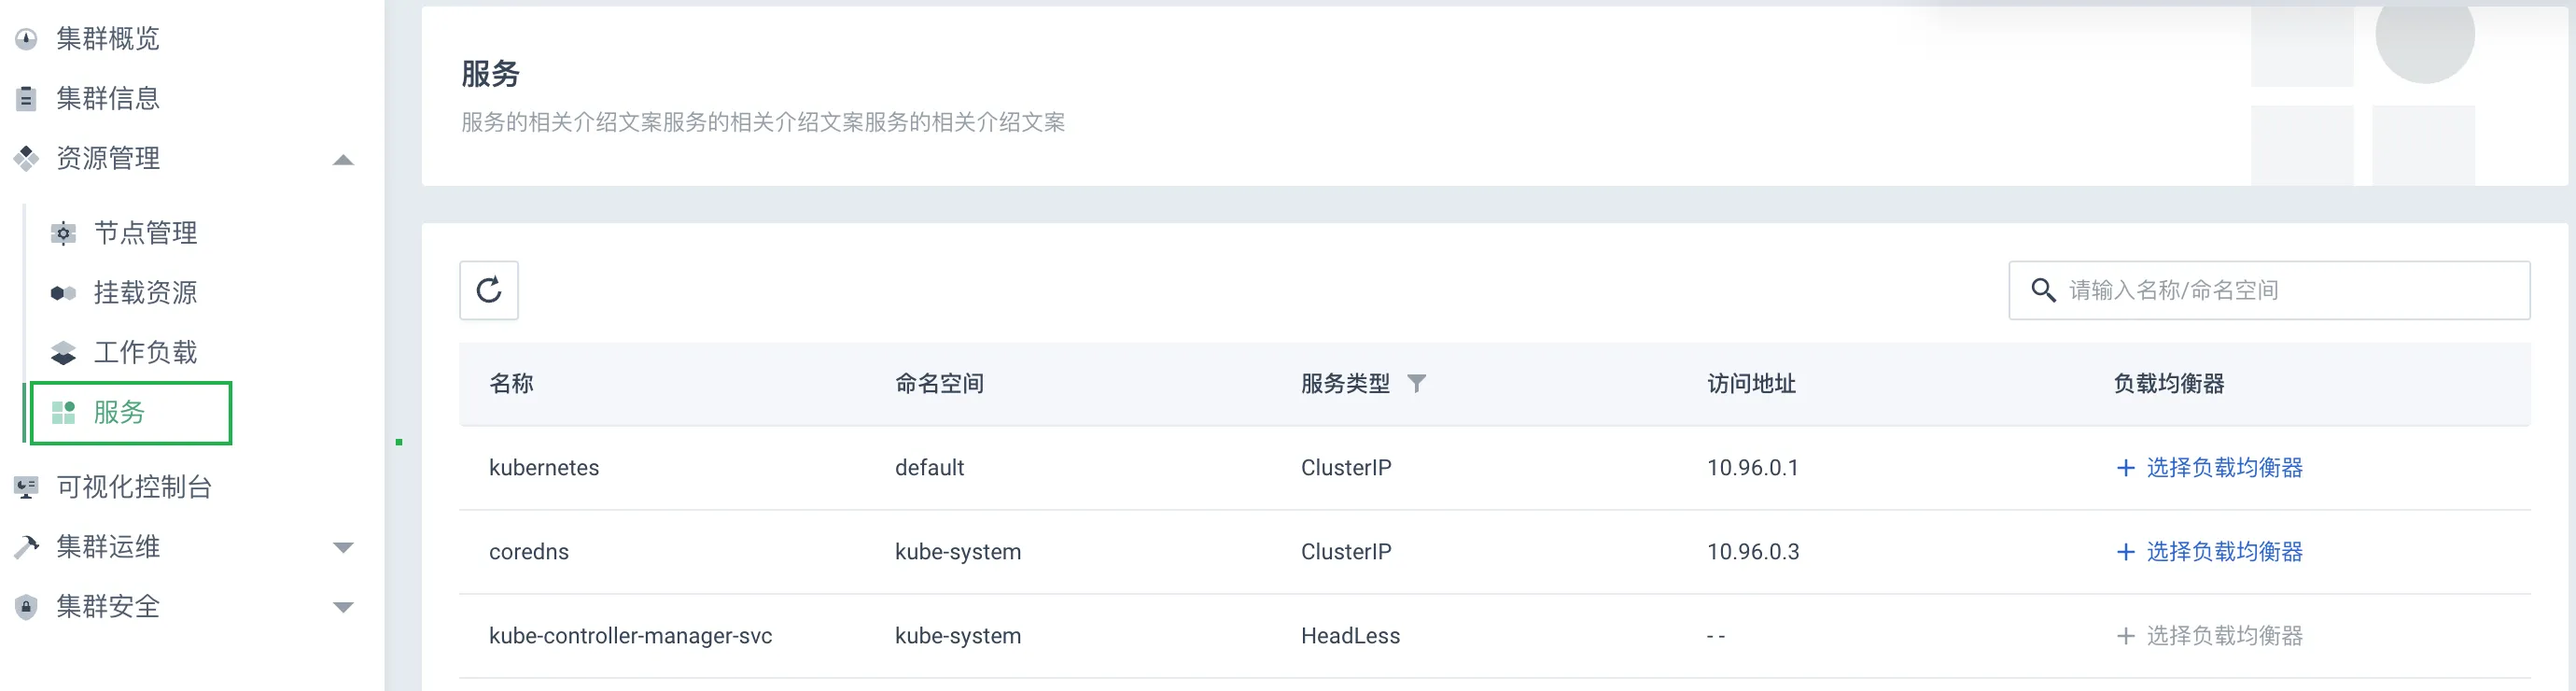Click the 资源管理 diamond icon
The width and height of the screenshot is (2576, 691).
point(26,158)
